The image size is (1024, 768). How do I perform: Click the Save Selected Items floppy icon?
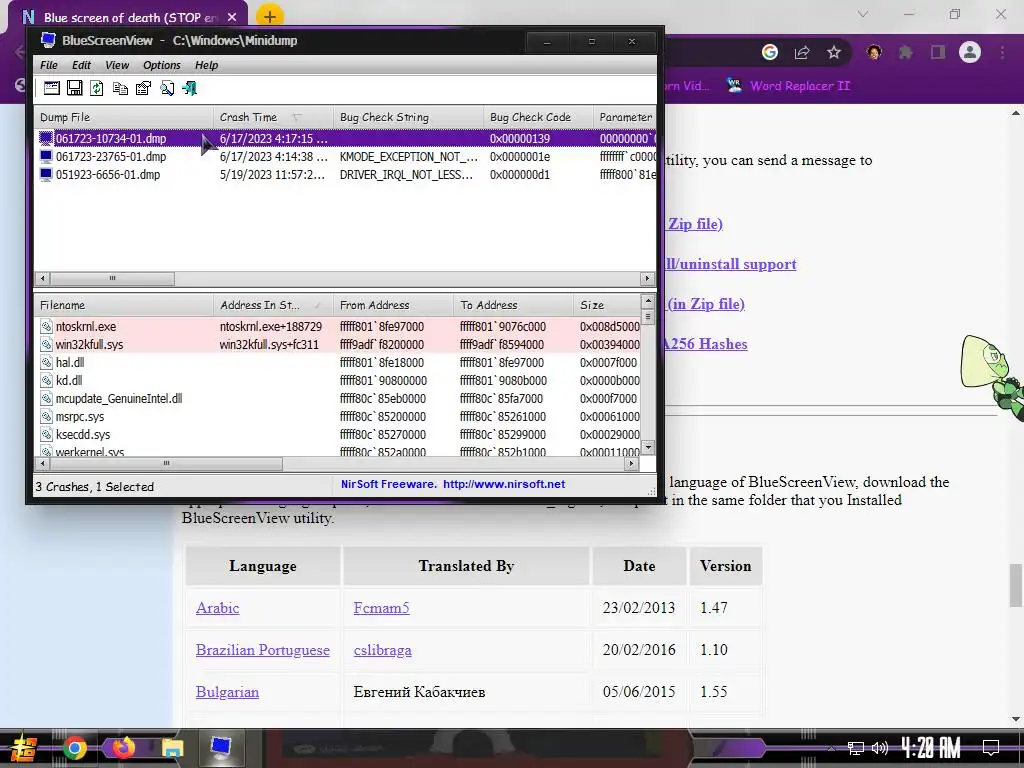pyautogui.click(x=74, y=88)
